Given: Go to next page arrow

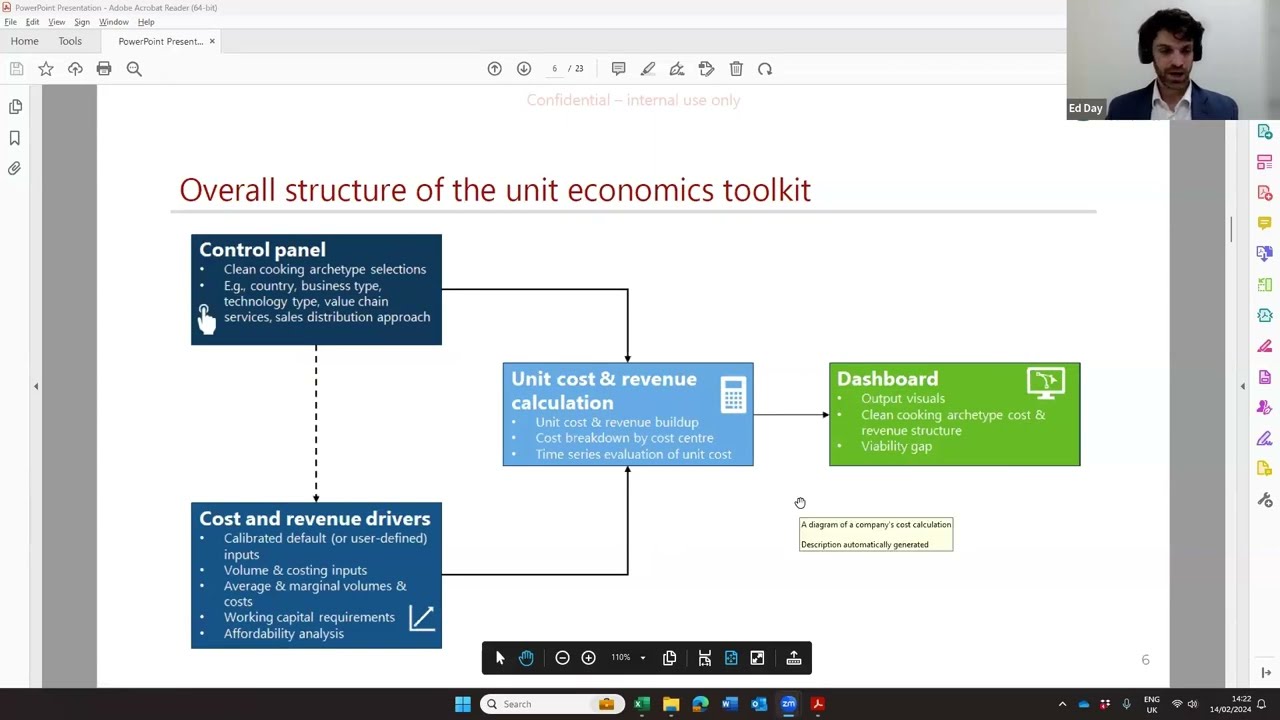Looking at the screenshot, I should 523,69.
